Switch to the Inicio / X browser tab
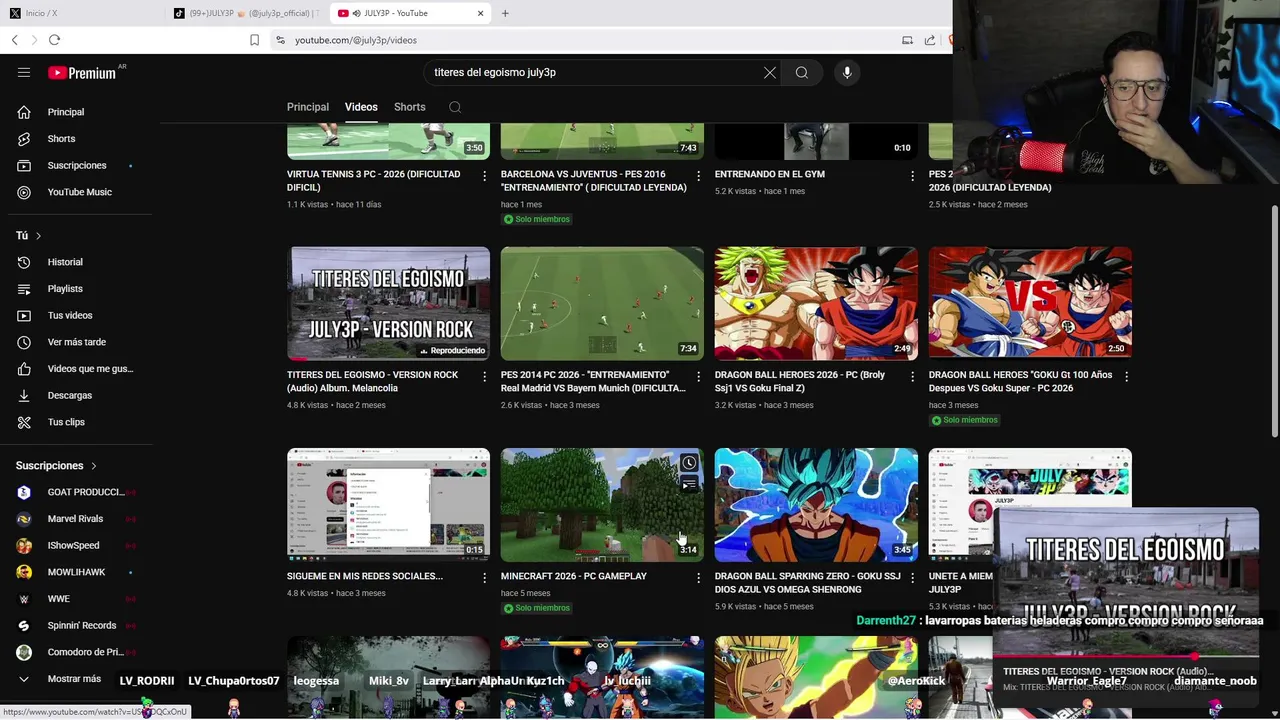The width and height of the screenshot is (1280, 720). click(x=80, y=13)
